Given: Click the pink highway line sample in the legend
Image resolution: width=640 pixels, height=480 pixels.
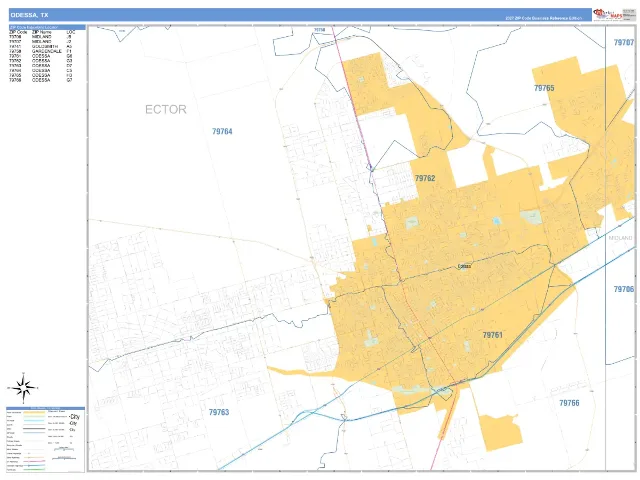Looking at the screenshot, I should pyautogui.click(x=34, y=461).
